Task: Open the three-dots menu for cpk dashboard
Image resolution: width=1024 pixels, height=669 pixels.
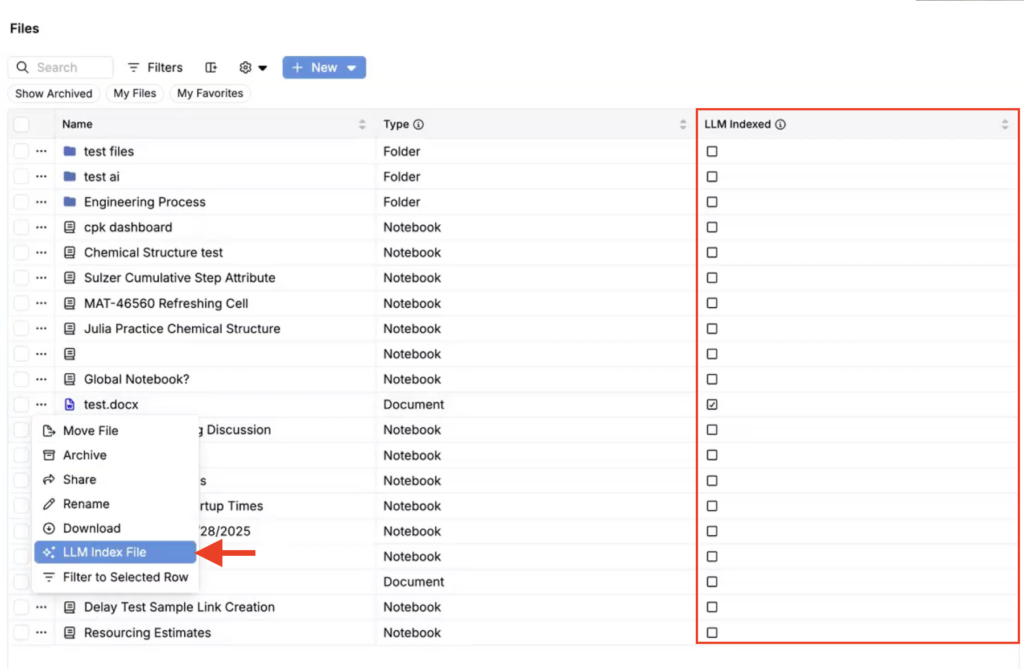Action: (x=41, y=227)
